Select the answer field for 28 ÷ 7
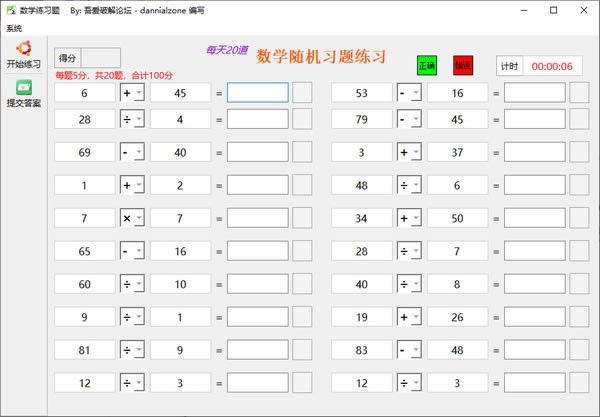Viewport: 600px width, 417px height. click(x=535, y=251)
